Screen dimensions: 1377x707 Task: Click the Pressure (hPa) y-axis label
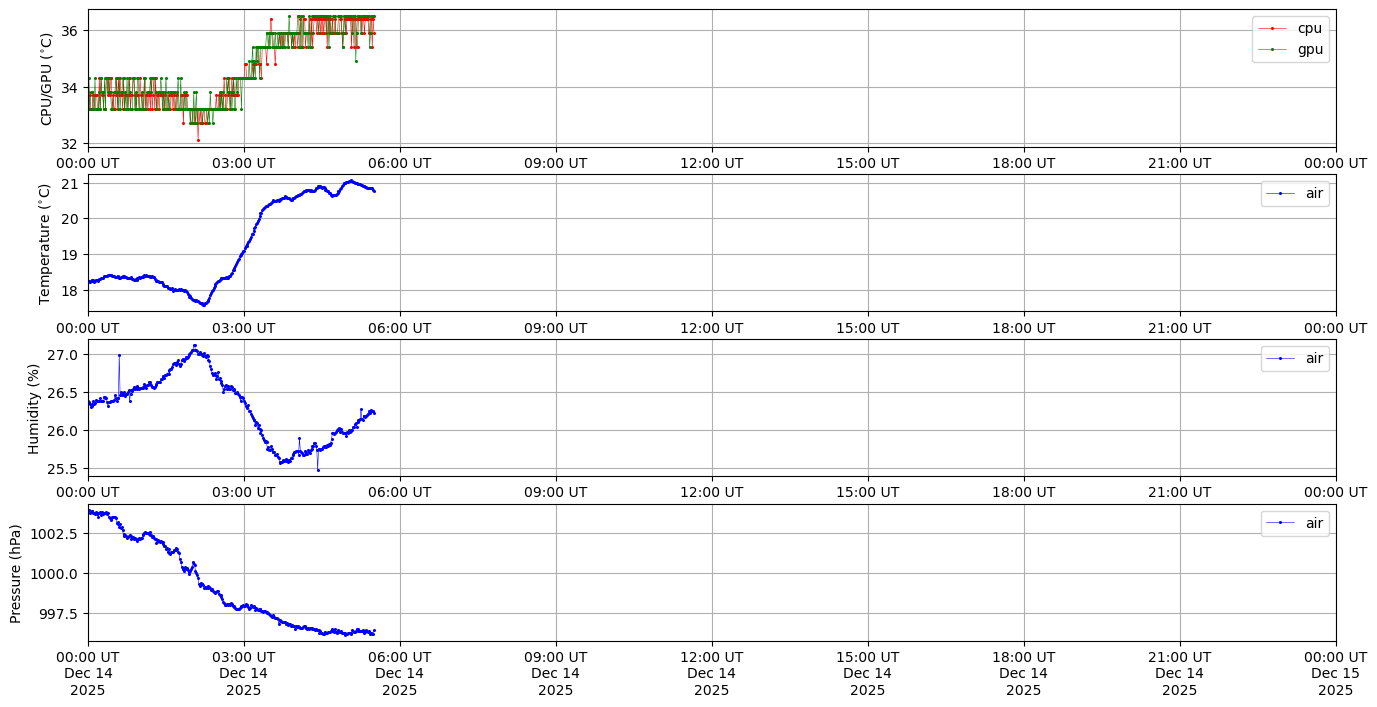coord(15,573)
